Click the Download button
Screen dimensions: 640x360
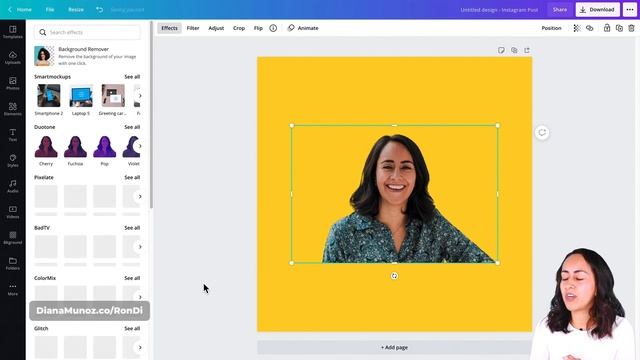tap(598, 9)
